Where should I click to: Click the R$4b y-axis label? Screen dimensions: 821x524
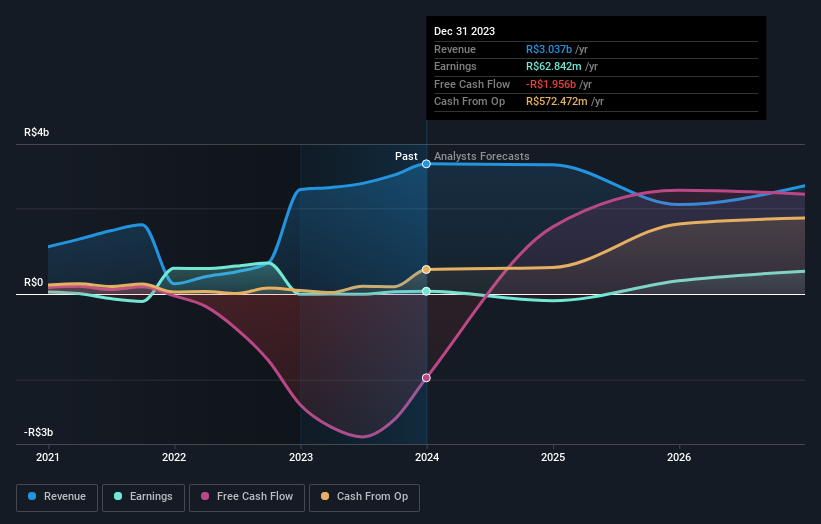pyautogui.click(x=37, y=132)
